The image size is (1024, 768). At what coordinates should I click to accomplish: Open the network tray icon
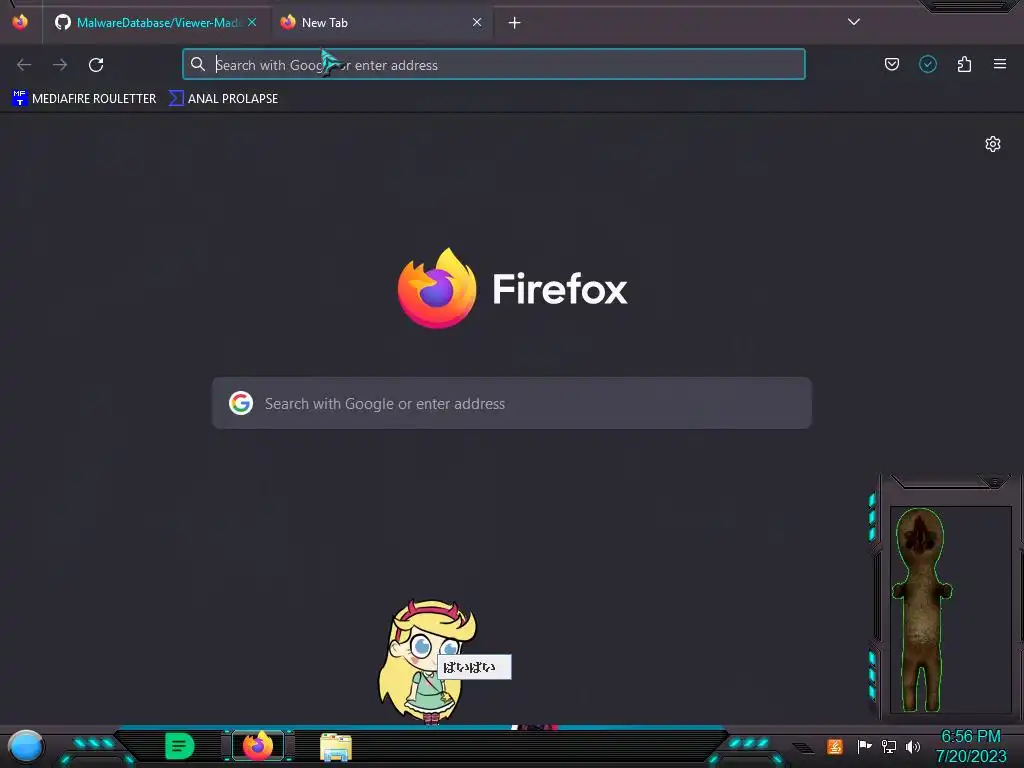click(889, 746)
